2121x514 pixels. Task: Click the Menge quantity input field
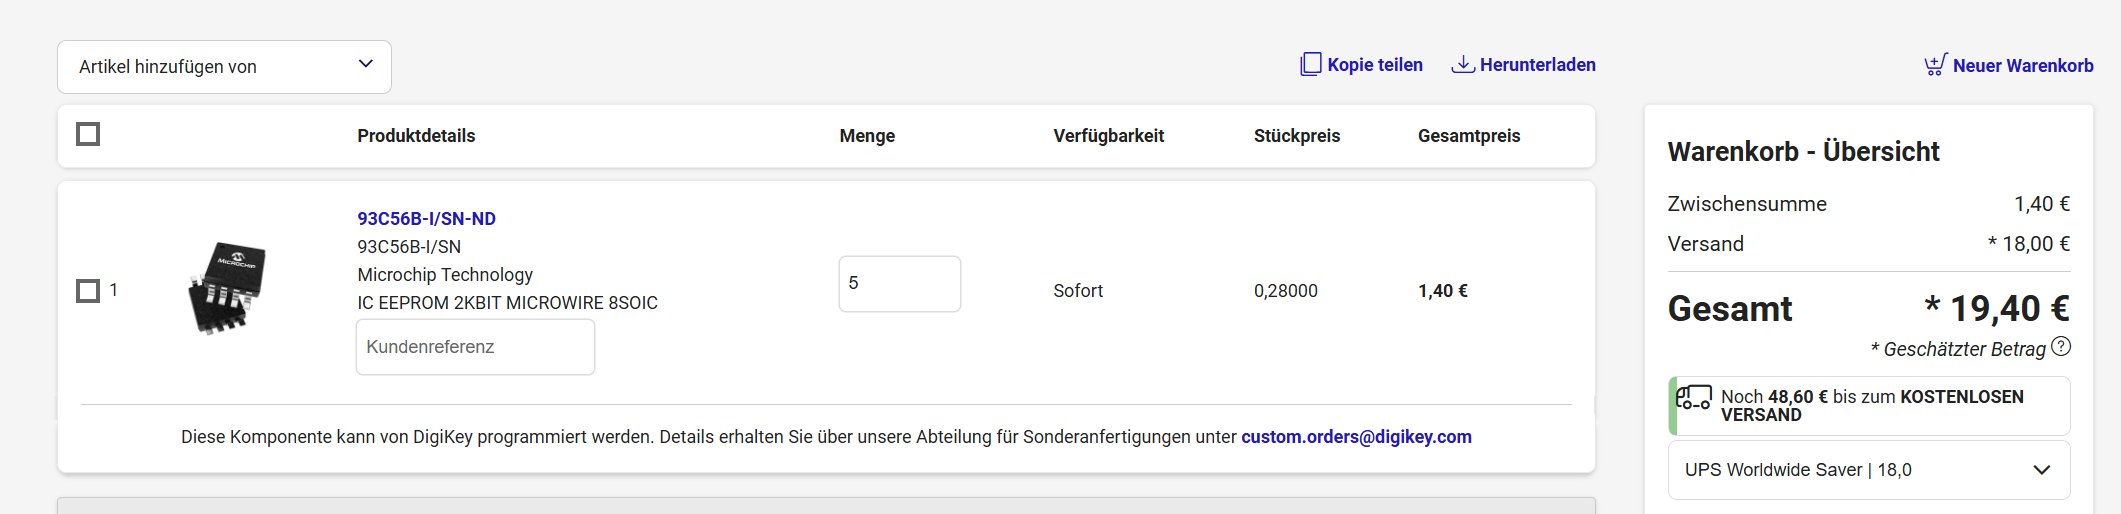coord(899,284)
